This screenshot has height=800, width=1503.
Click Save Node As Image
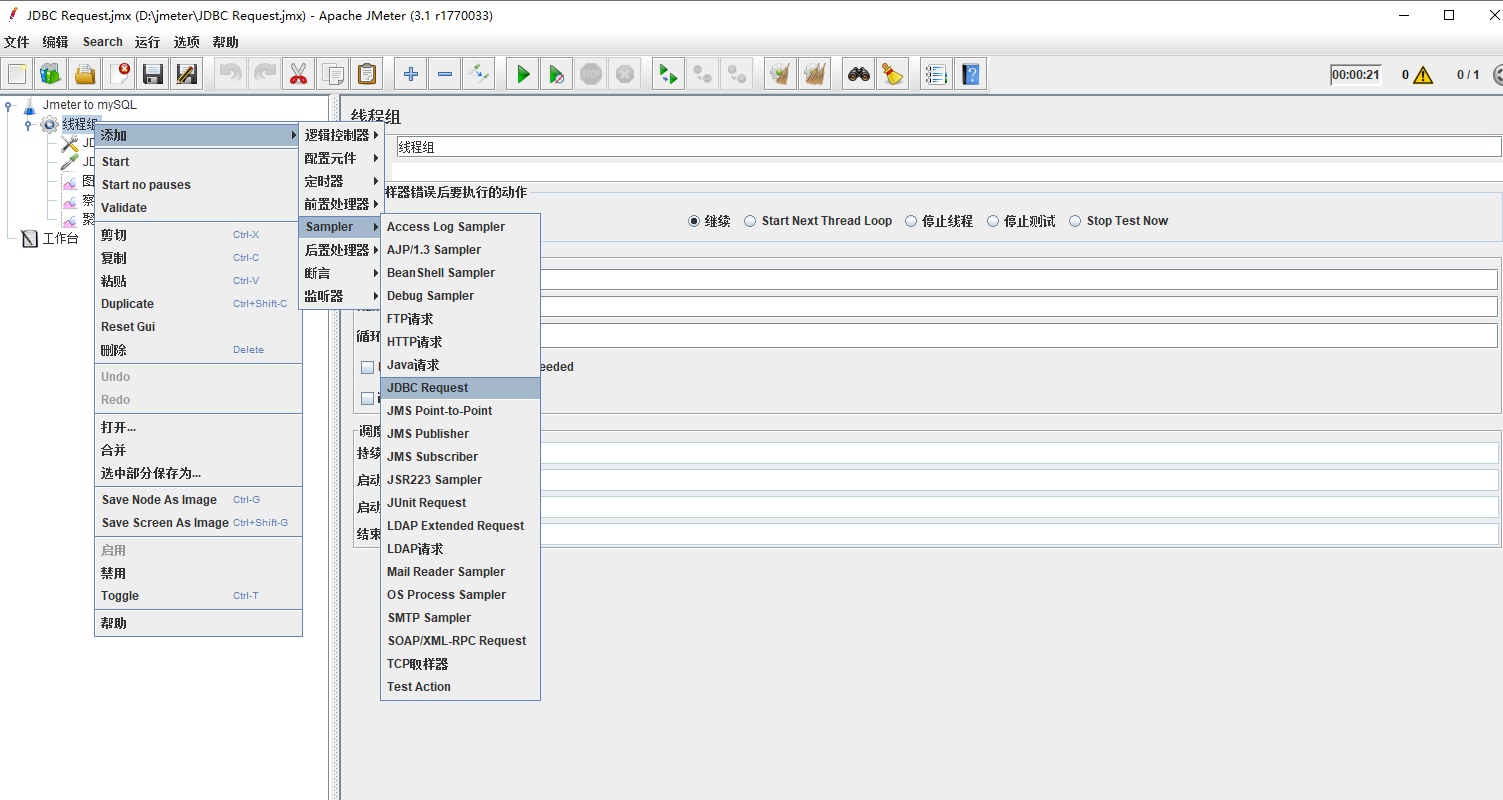[x=198, y=500]
